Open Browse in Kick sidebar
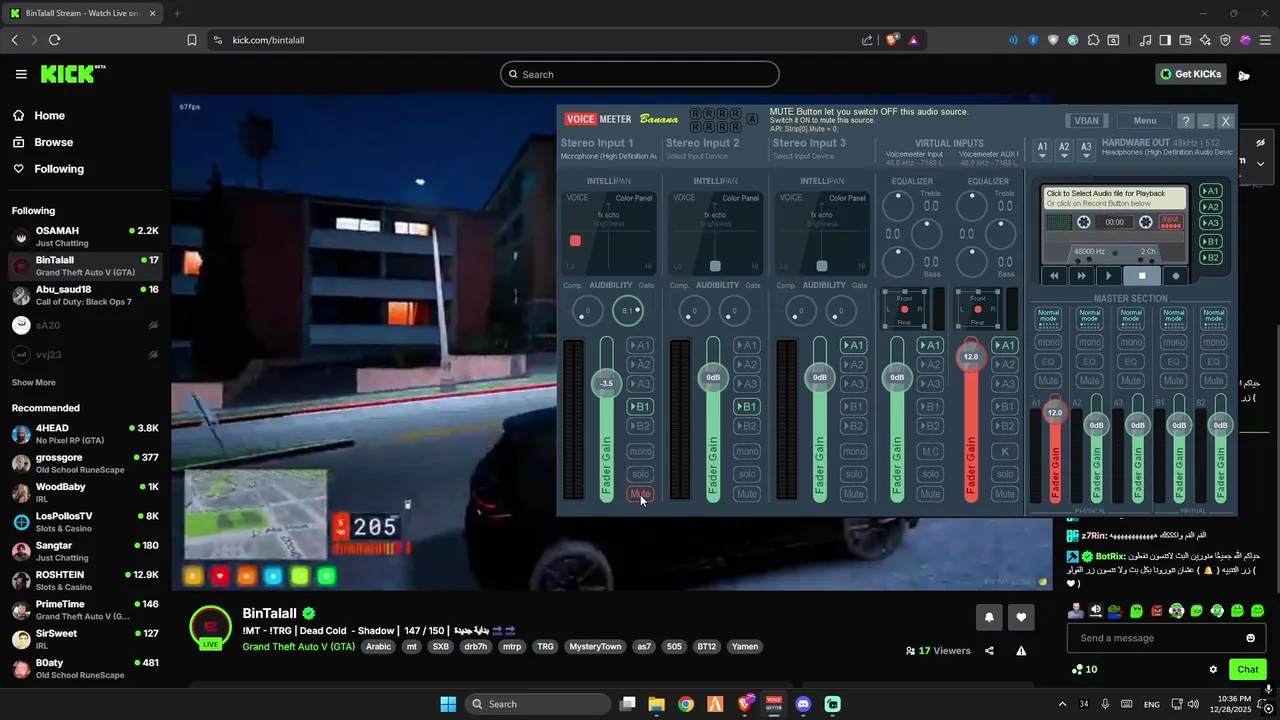Screen dimensions: 1280x720 (54, 142)
